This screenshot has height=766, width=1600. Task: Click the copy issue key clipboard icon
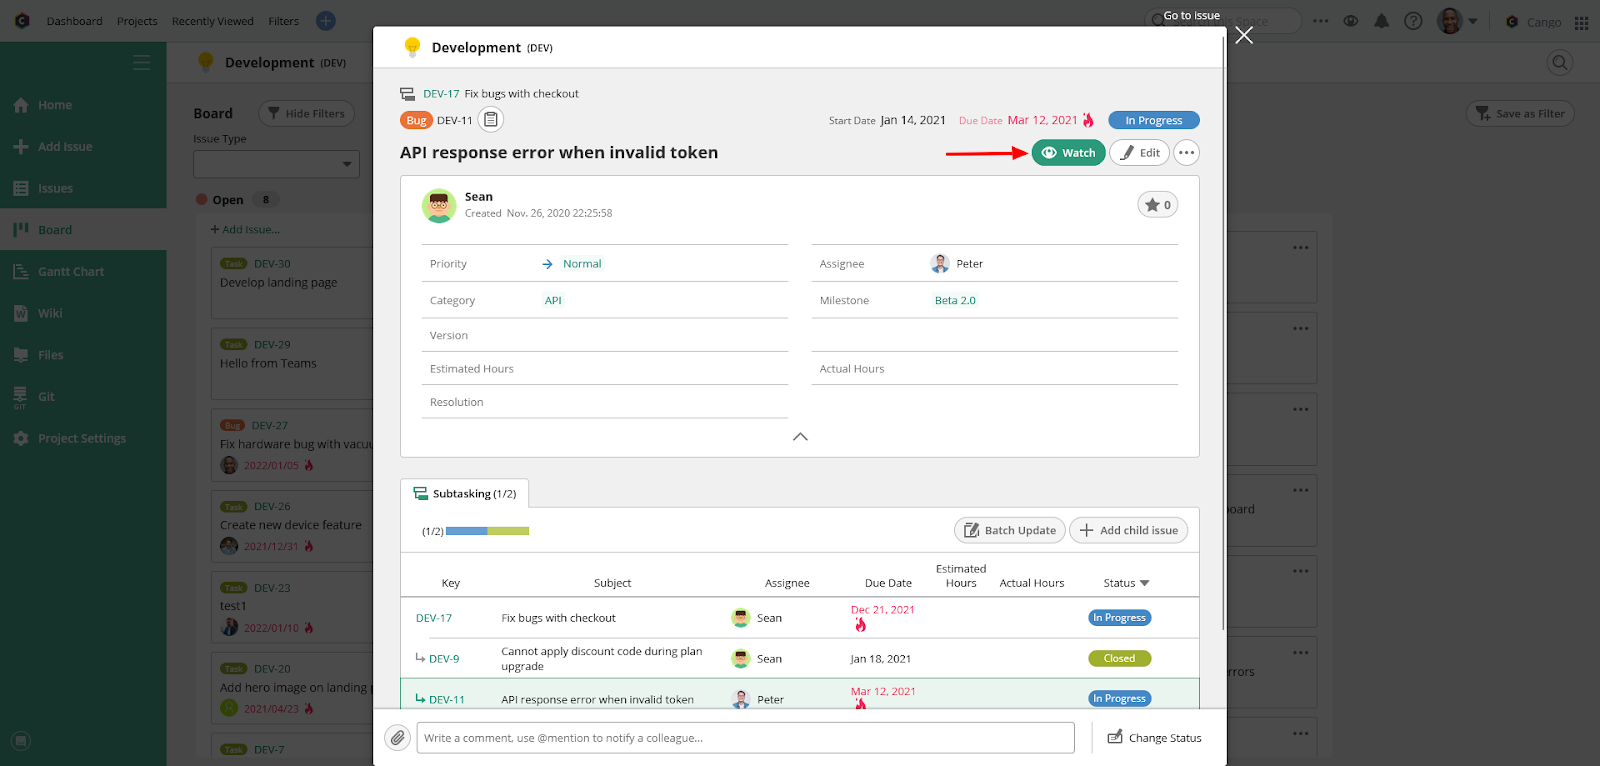(490, 120)
